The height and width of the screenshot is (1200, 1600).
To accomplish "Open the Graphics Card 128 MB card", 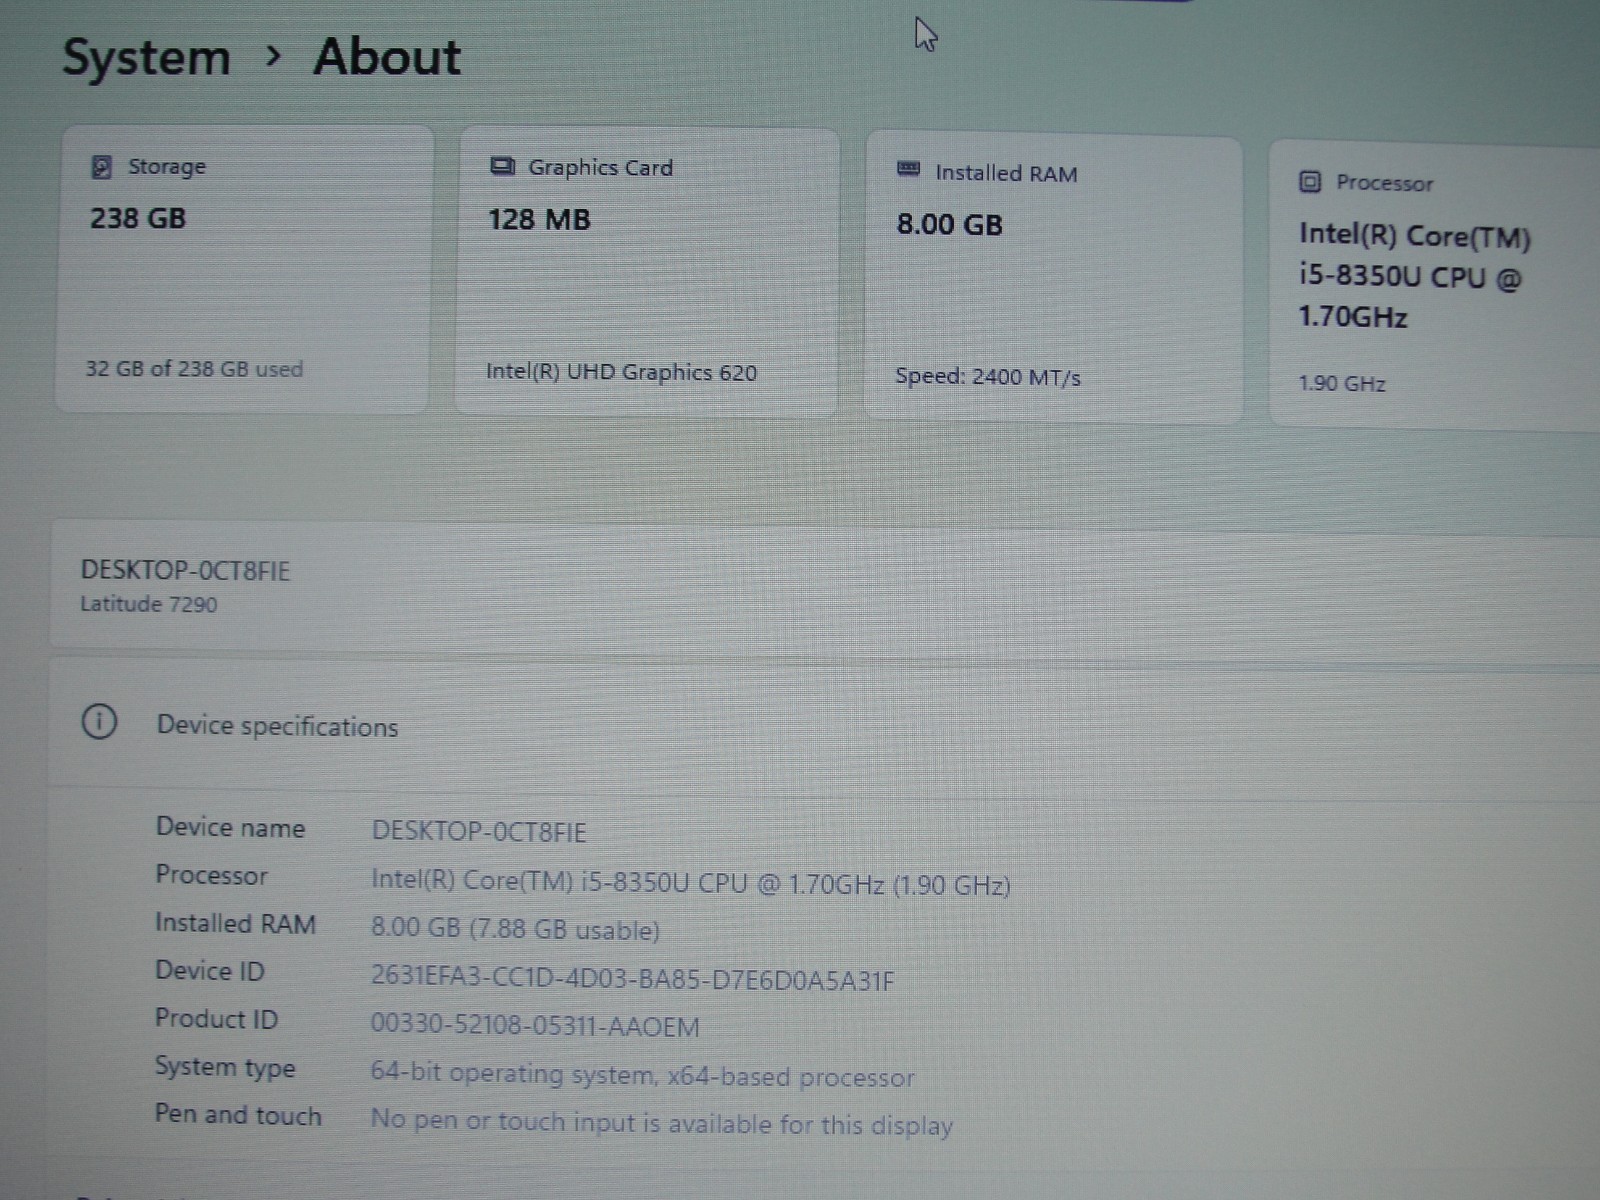I will tap(646, 272).
